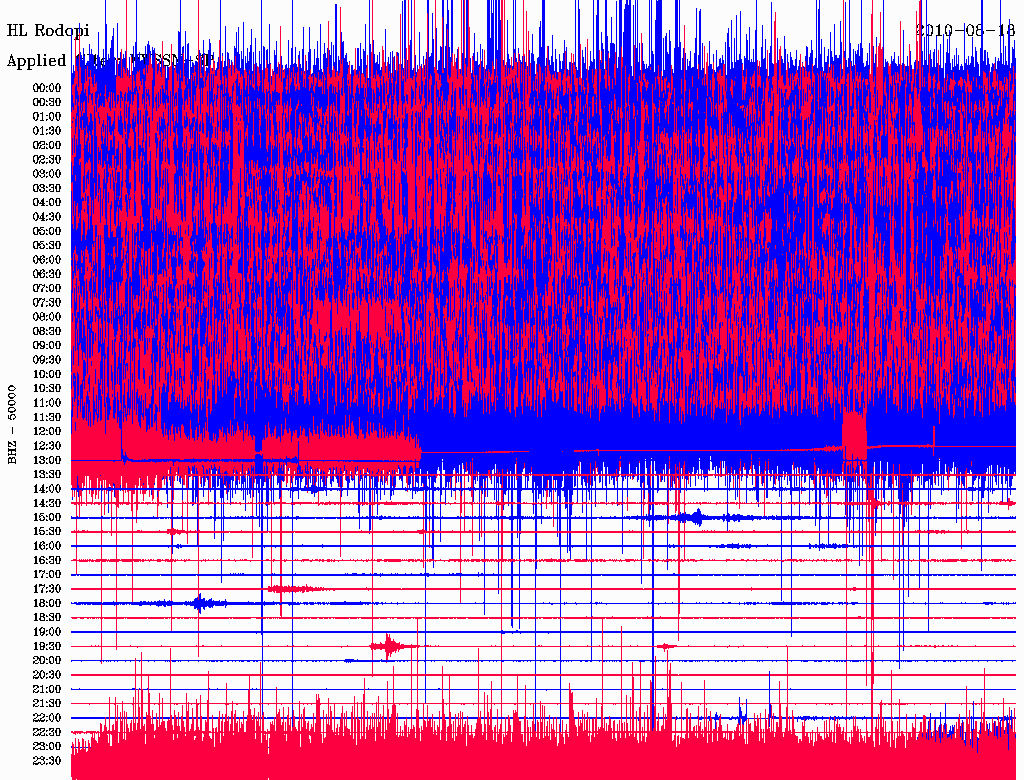Select the 10:30 time label

pos(46,389)
